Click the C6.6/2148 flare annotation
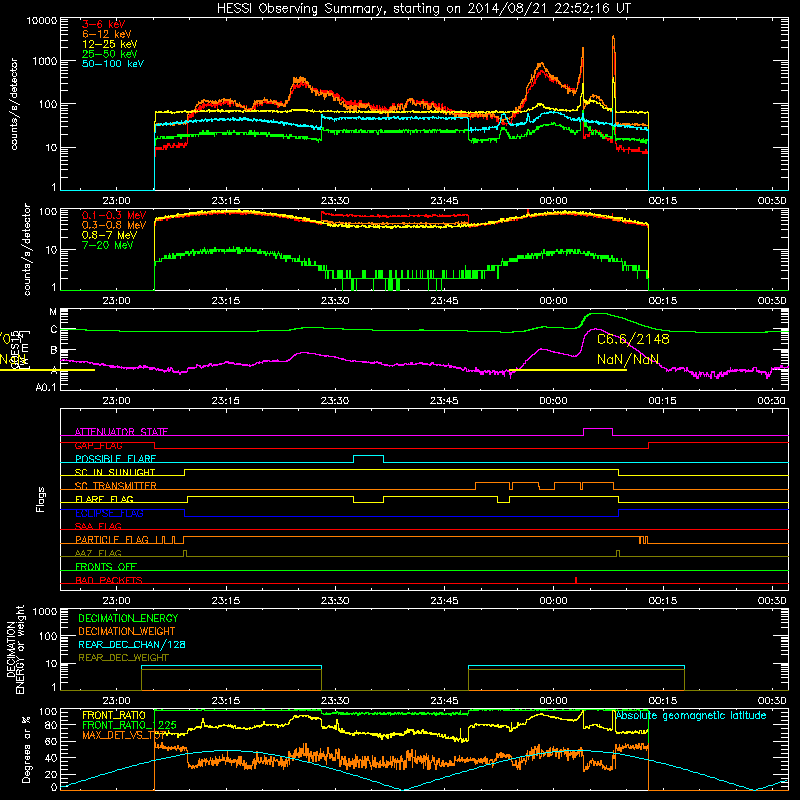The image size is (800, 800). 633,339
